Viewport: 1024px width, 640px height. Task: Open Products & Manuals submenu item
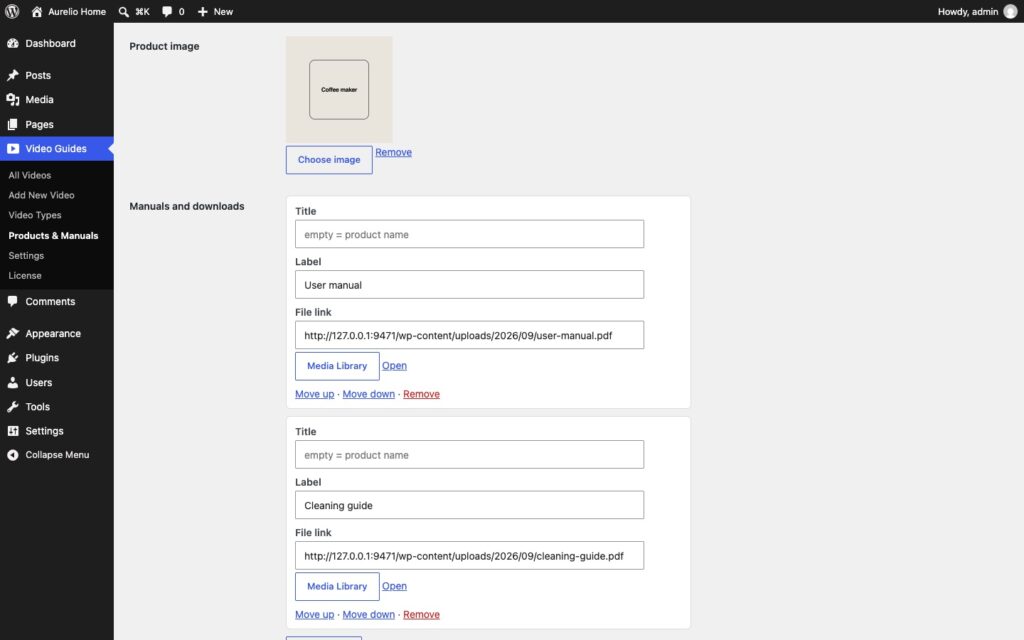[x=53, y=235]
